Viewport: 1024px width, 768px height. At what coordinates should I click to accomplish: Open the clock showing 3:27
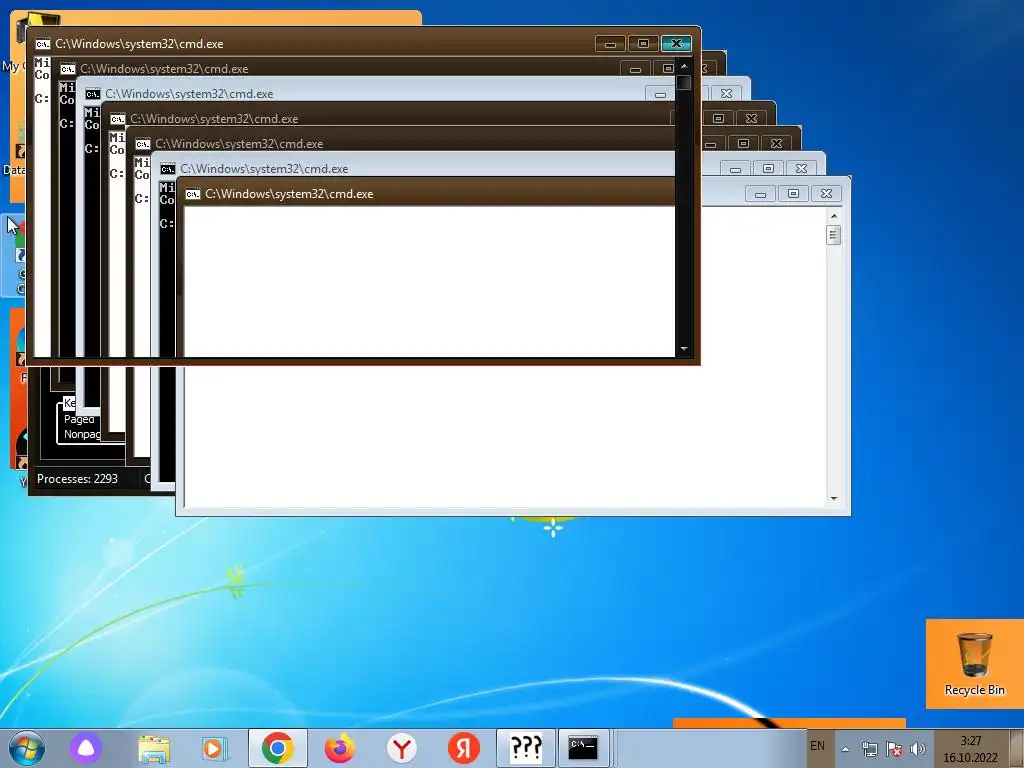(x=970, y=749)
